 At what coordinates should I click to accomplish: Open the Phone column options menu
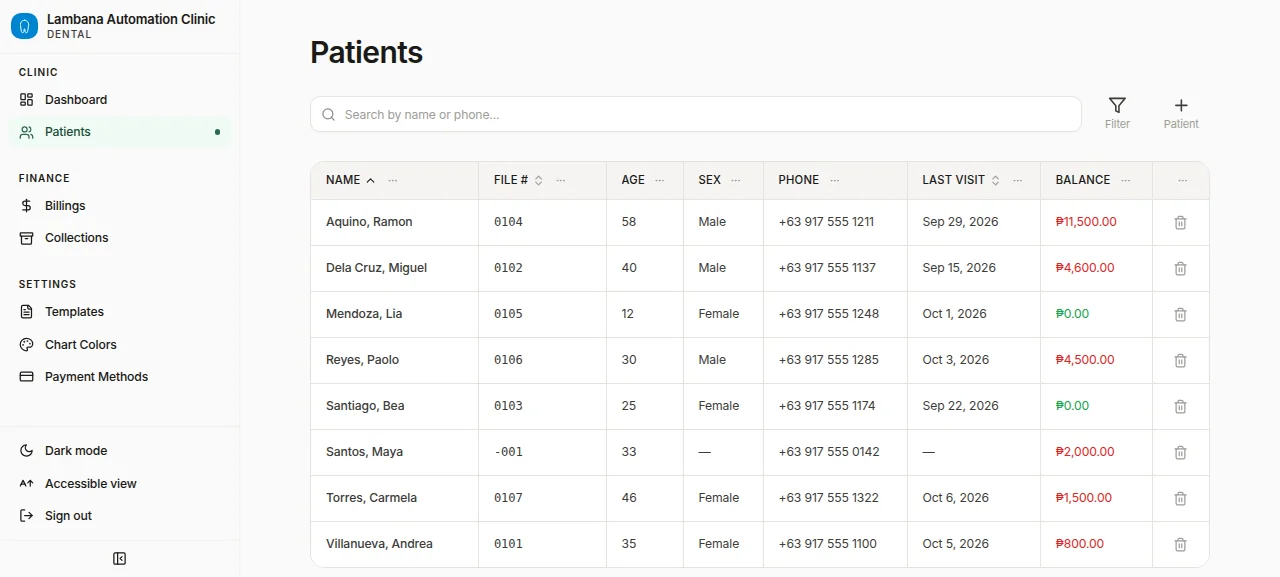tap(835, 180)
